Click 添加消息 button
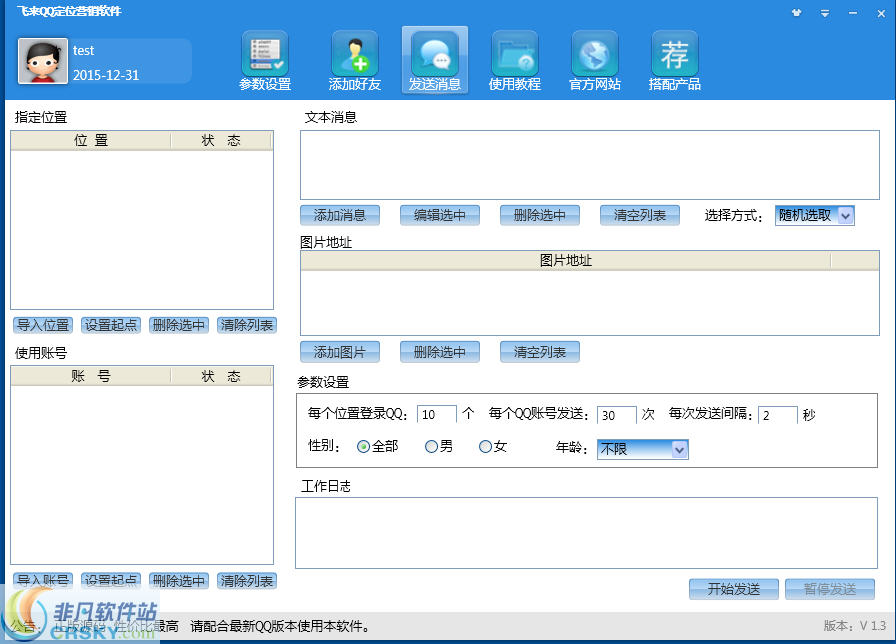Screen dimensions: 896x644 coord(340,215)
